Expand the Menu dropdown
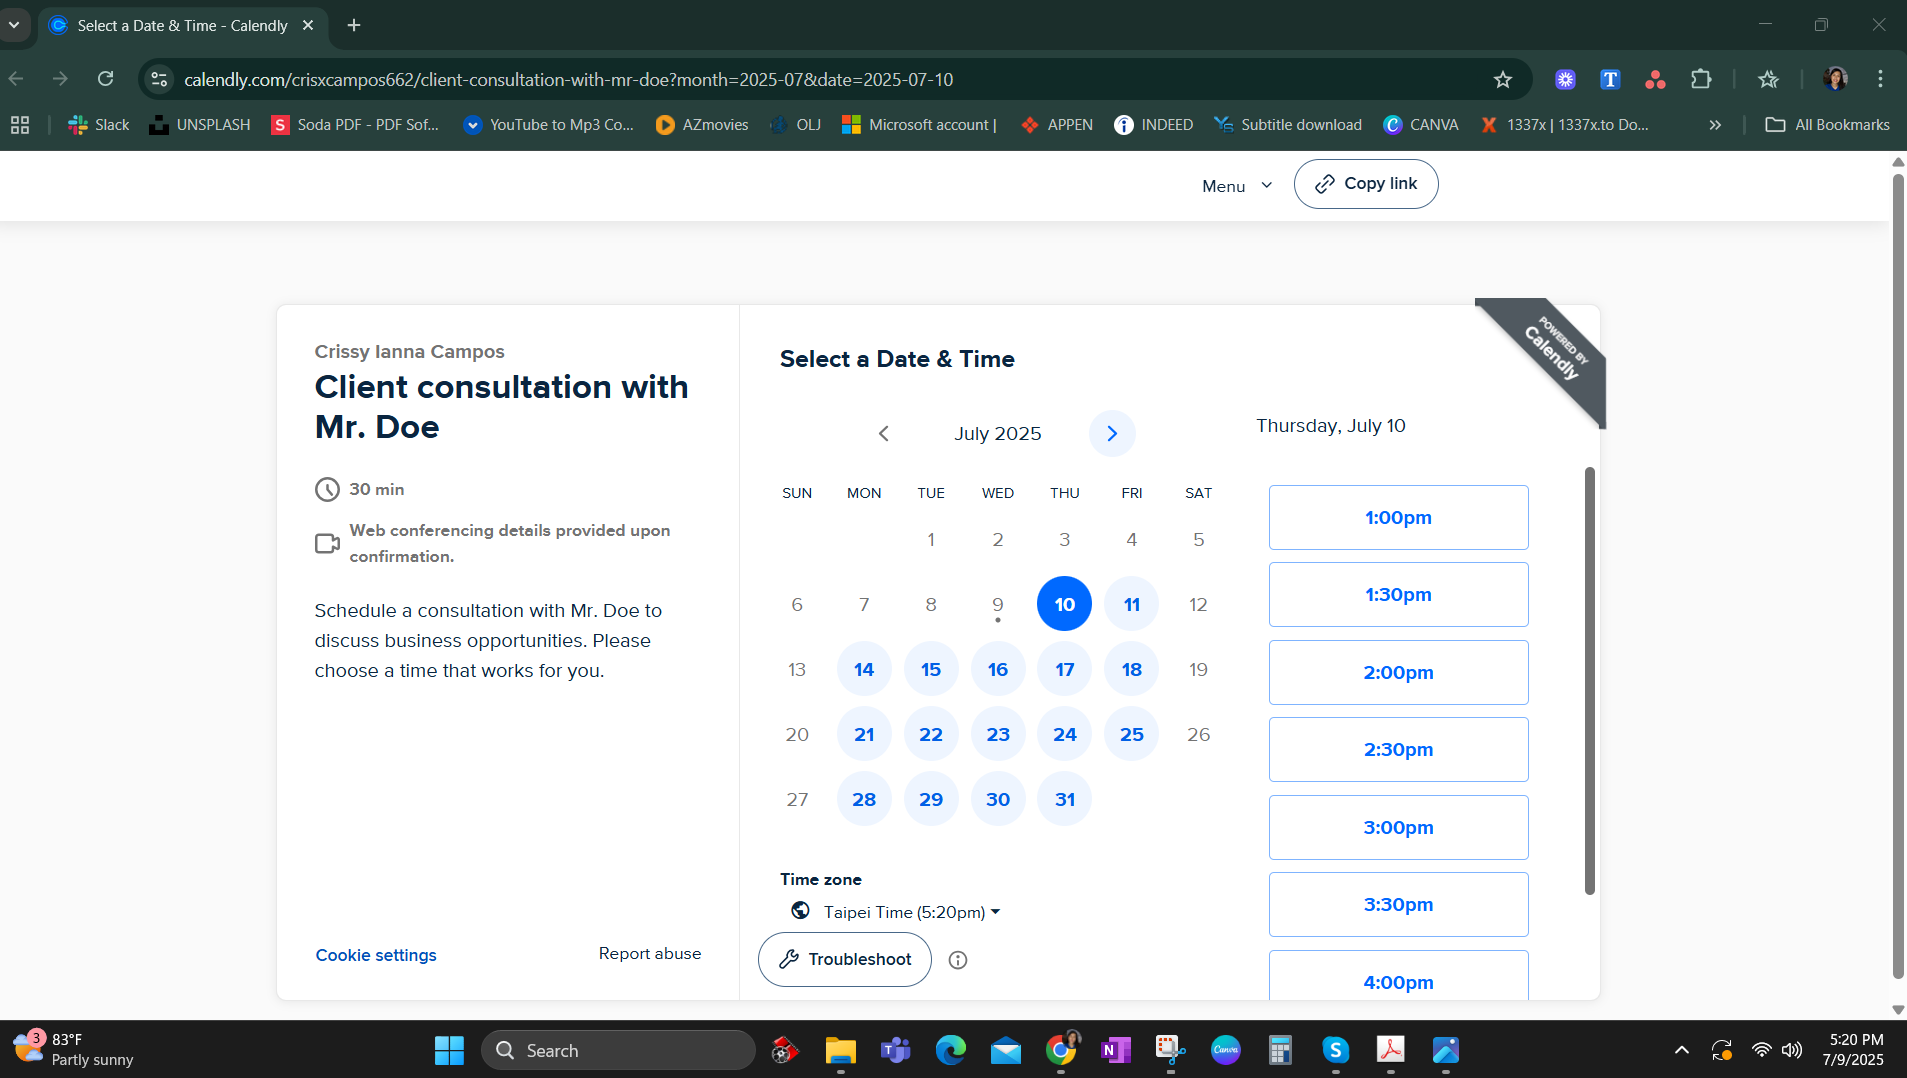1907x1078 pixels. tap(1236, 186)
